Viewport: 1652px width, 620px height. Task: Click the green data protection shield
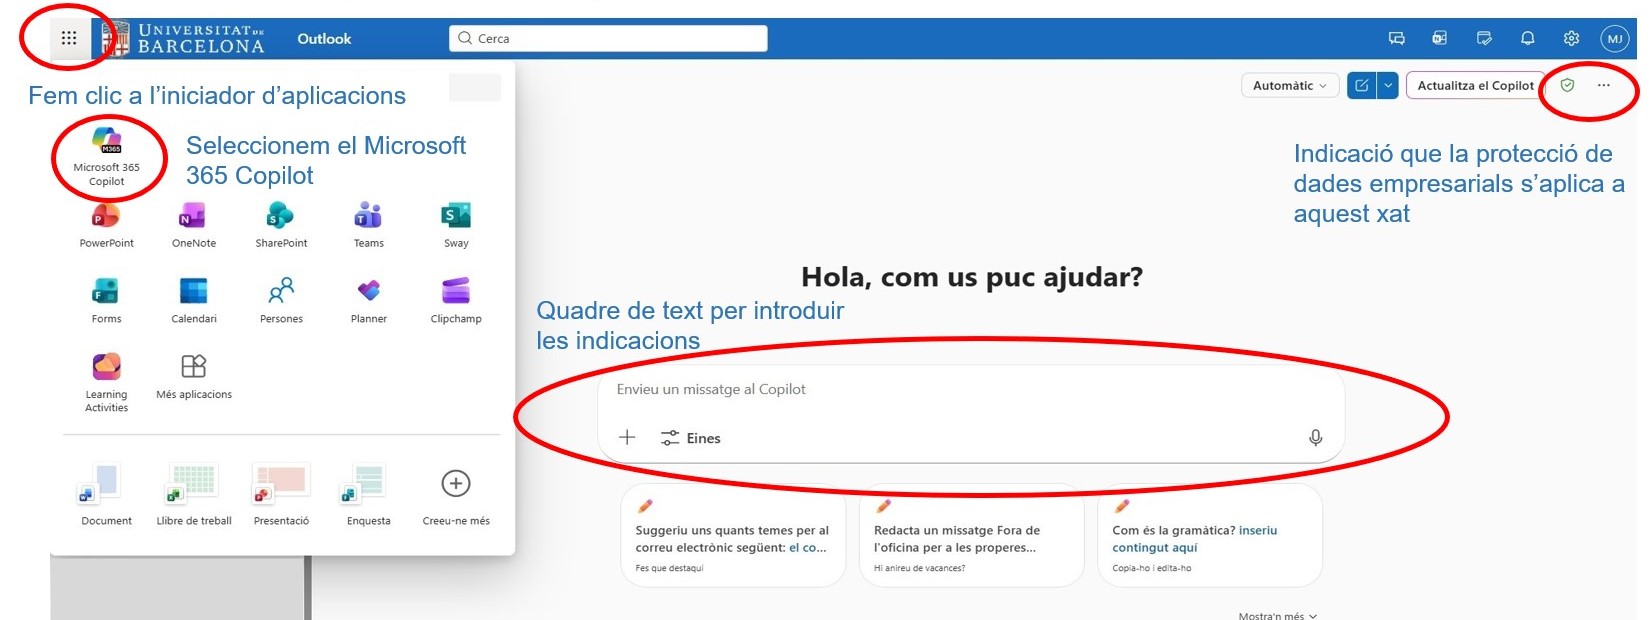[1567, 85]
